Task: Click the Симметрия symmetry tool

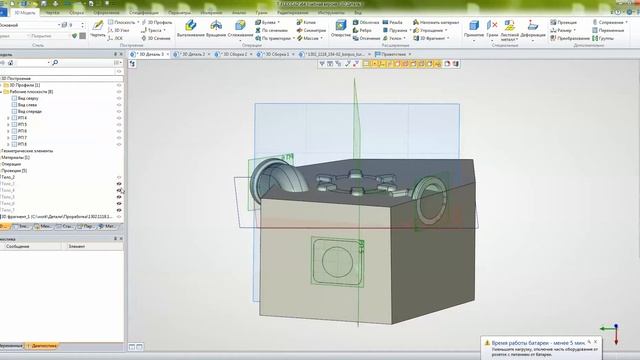Action: 311,30
